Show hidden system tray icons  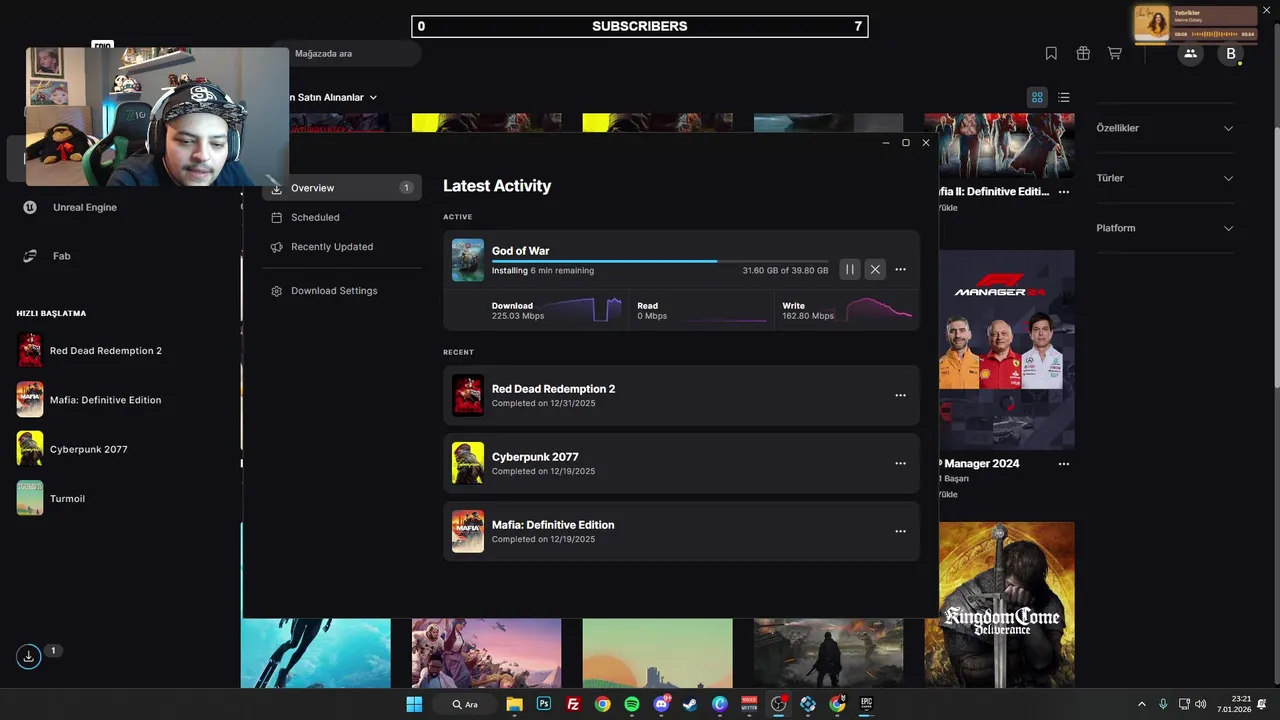(1142, 704)
